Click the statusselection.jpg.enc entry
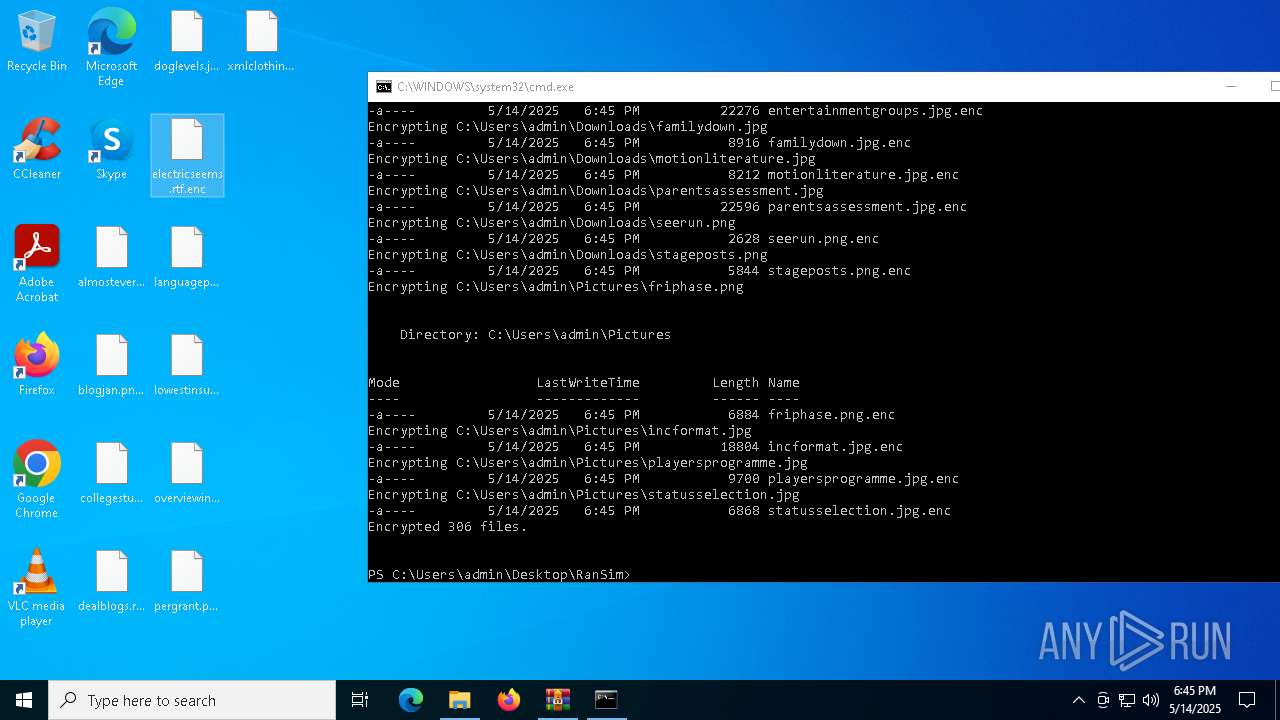The width and height of the screenshot is (1280, 720). (859, 511)
